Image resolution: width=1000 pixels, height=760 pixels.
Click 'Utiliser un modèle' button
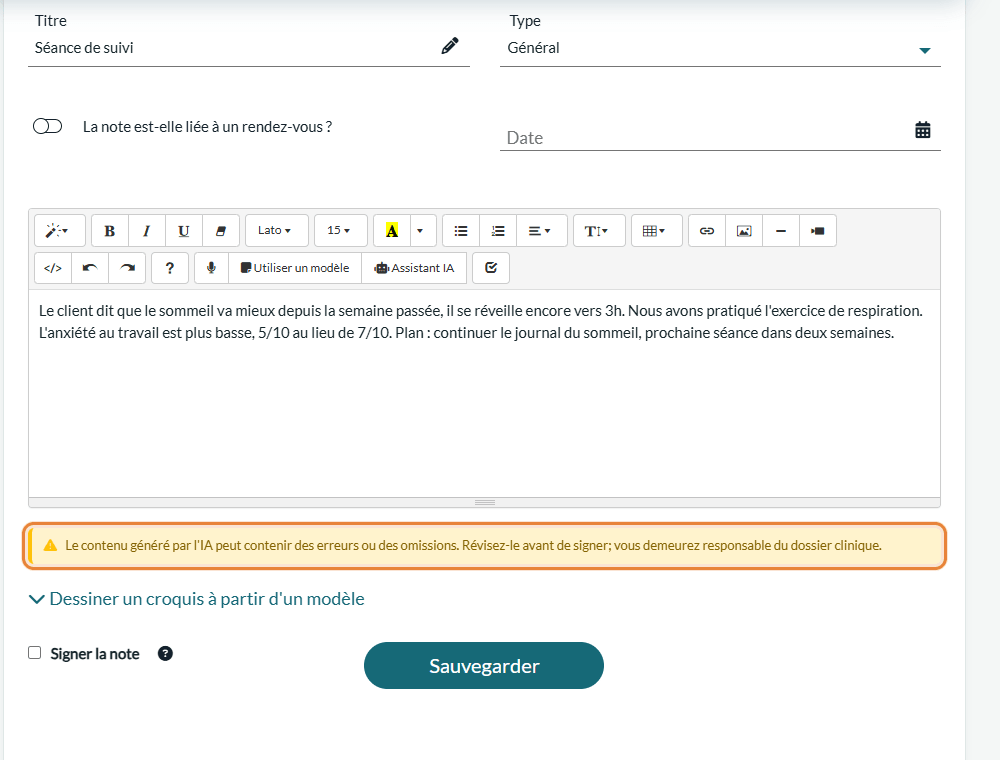(295, 268)
